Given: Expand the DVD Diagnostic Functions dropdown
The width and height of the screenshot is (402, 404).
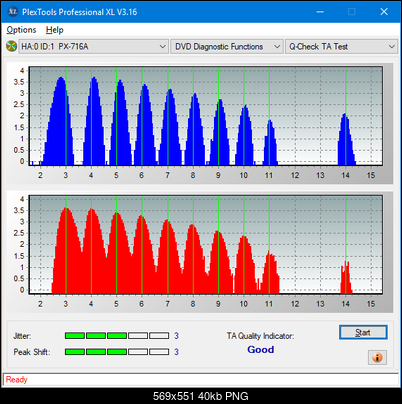Looking at the screenshot, I should click(x=227, y=47).
